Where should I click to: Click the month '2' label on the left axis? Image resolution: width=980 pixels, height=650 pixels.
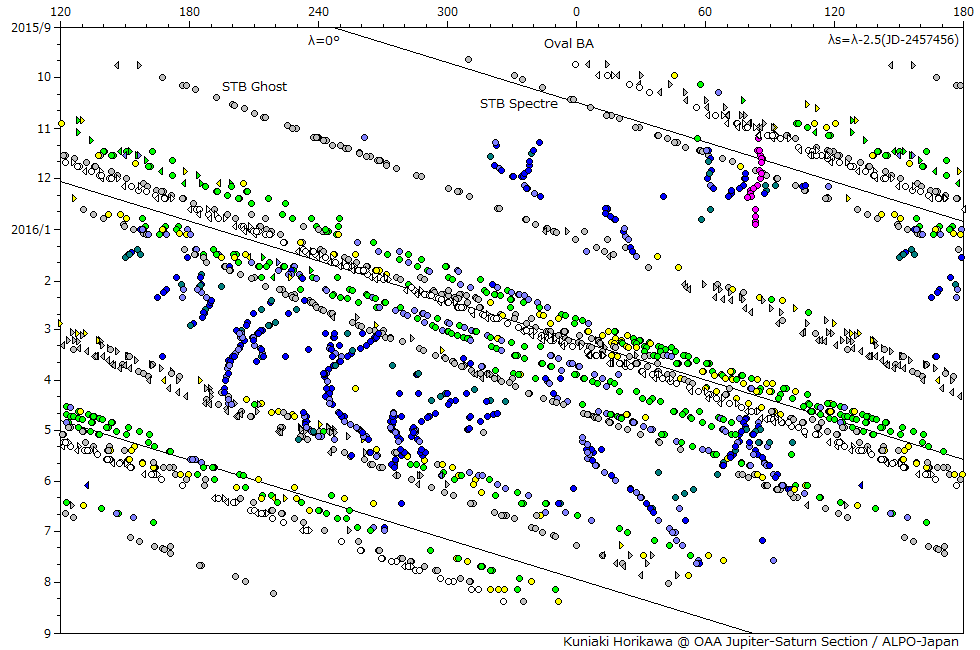pos(48,281)
